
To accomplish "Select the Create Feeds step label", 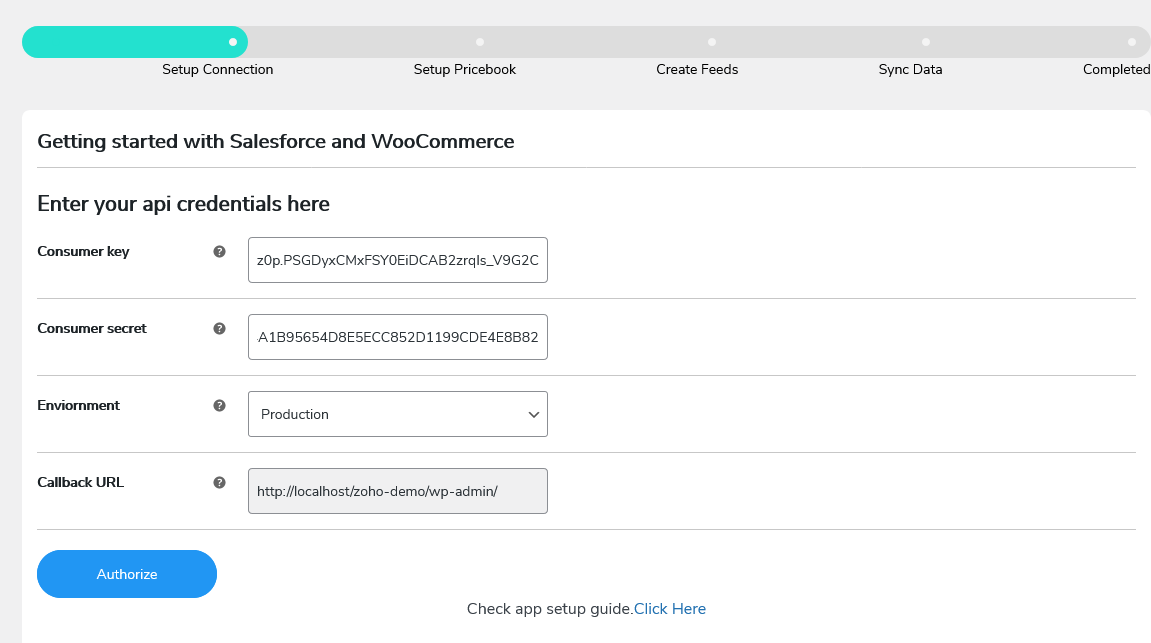I will click(697, 69).
